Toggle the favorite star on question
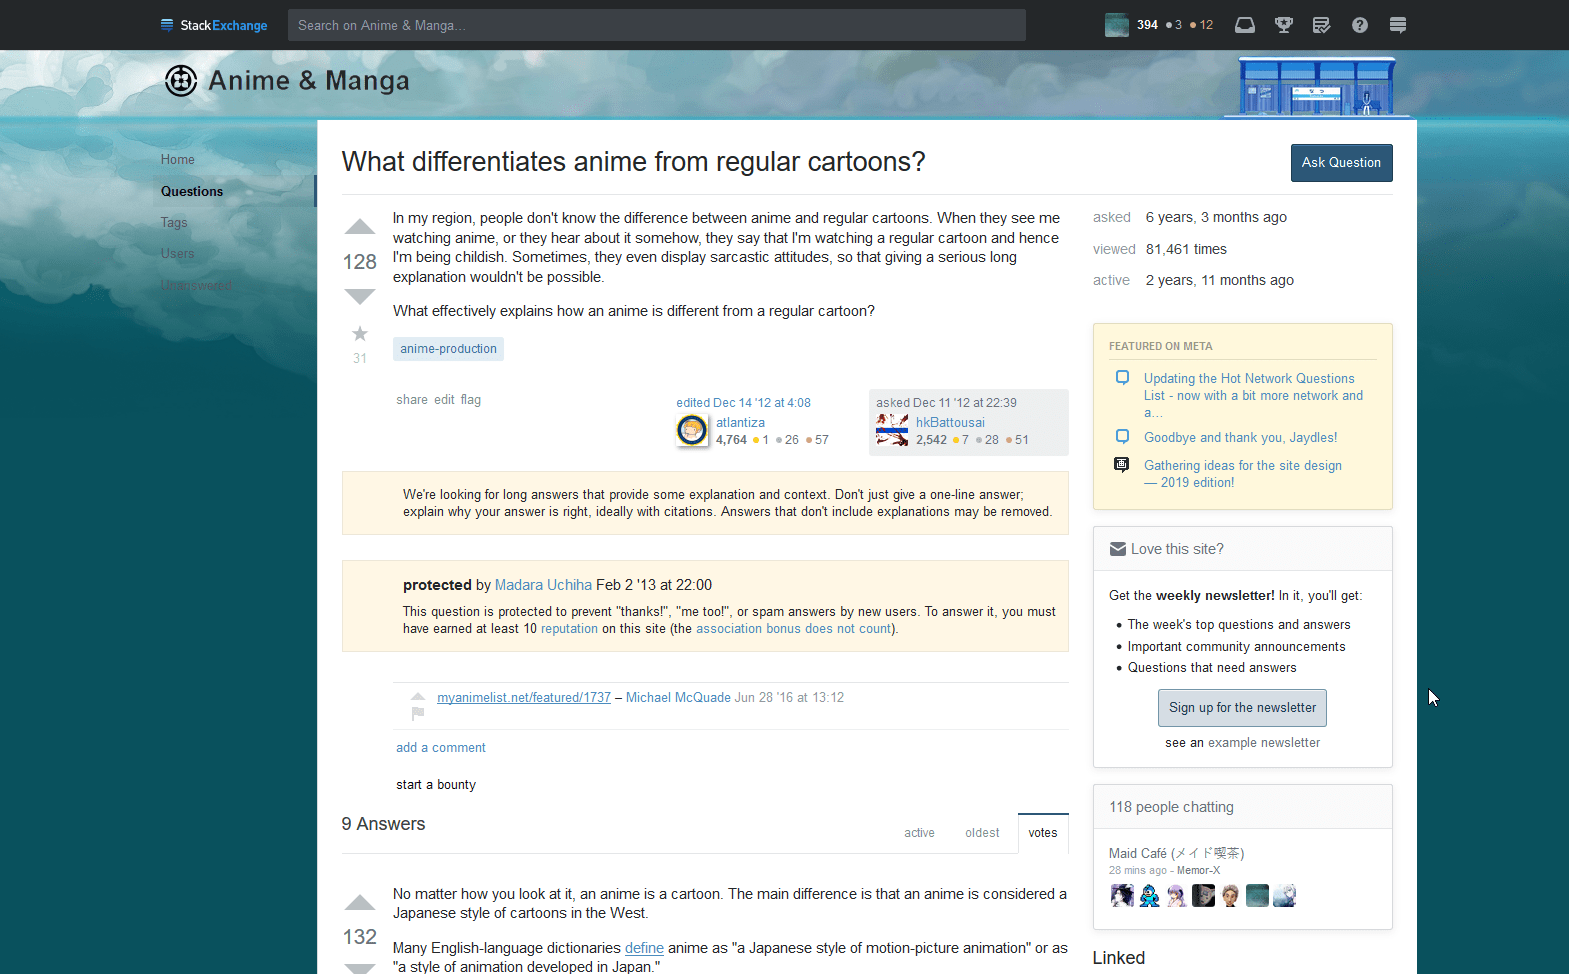This screenshot has width=1569, height=974. 360,334
